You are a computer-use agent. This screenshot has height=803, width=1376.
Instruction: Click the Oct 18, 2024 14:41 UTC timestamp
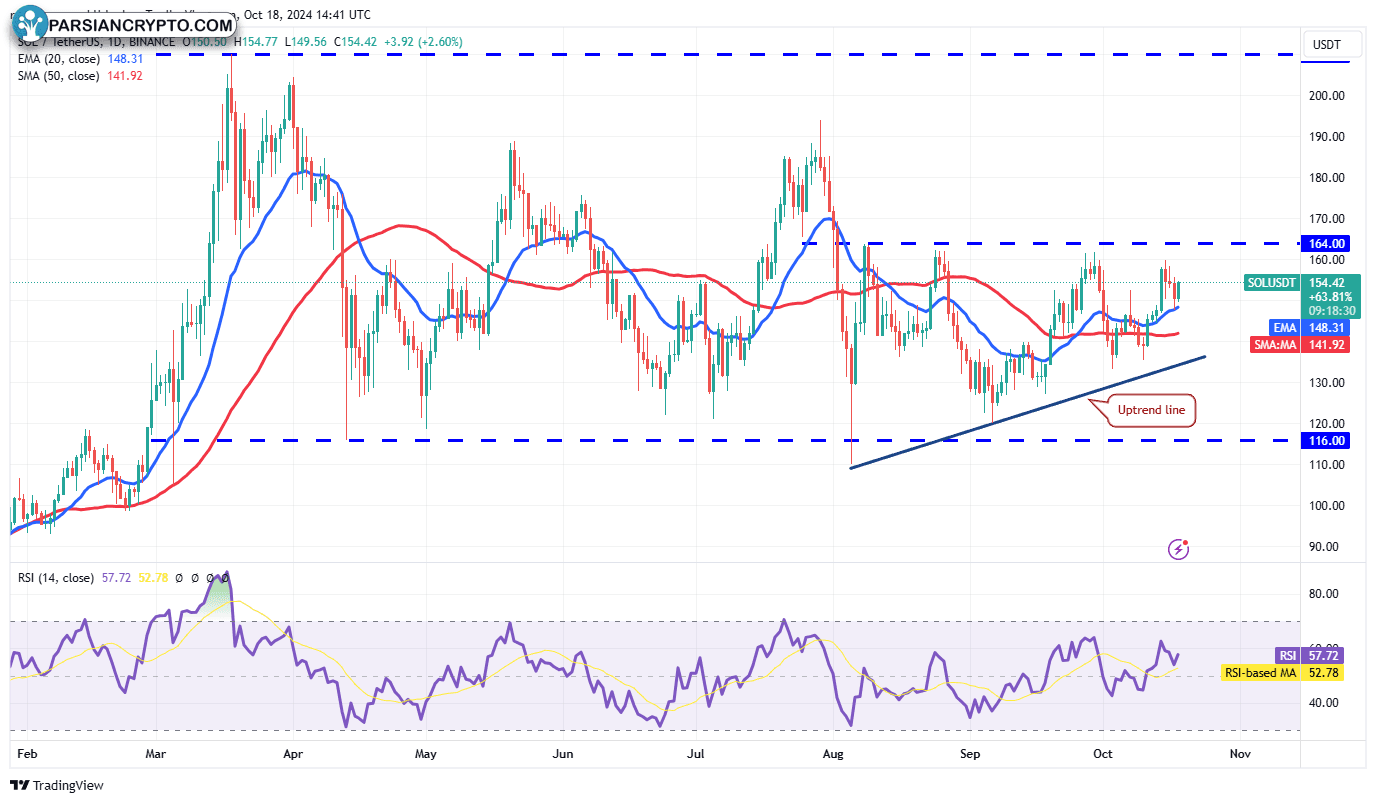tap(306, 15)
